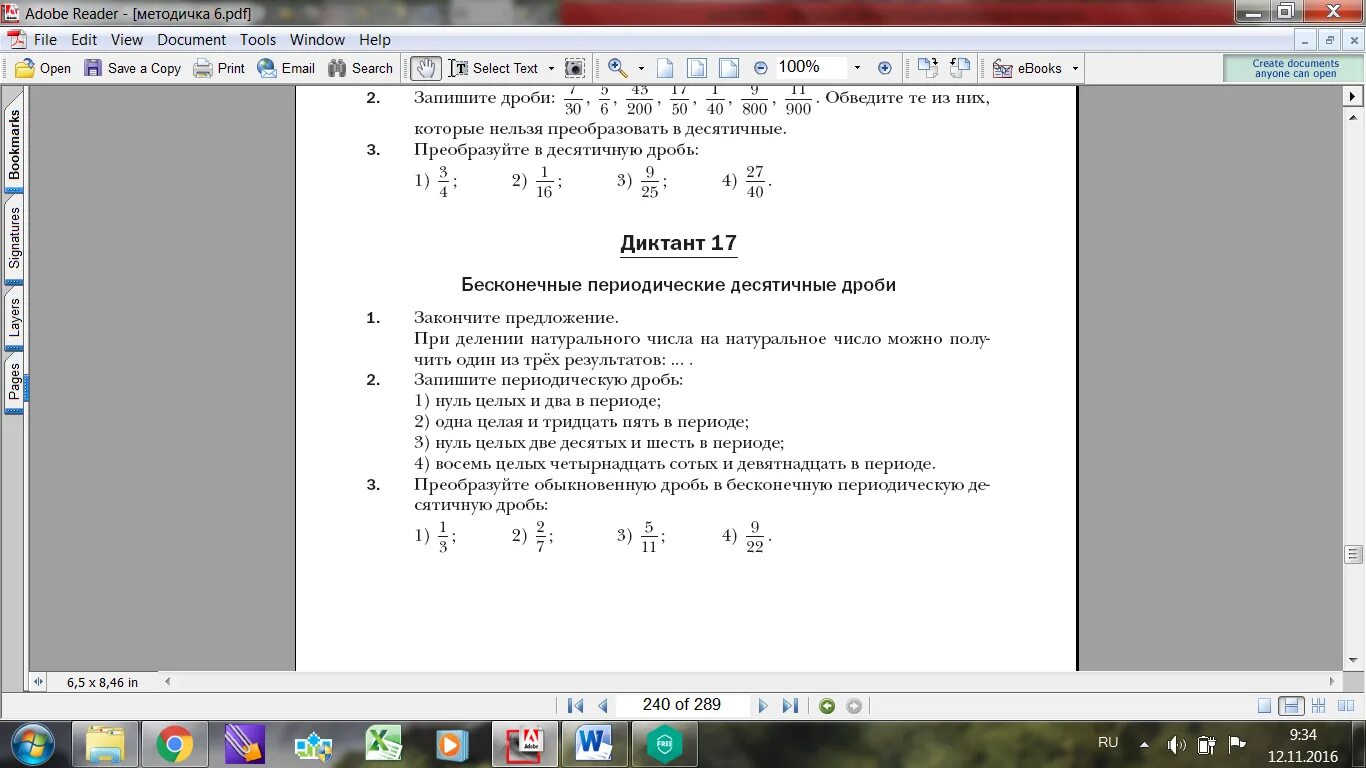This screenshot has width=1366, height=768.
Task: Open the eBooks toolbar button
Action: pyautogui.click(x=1027, y=68)
